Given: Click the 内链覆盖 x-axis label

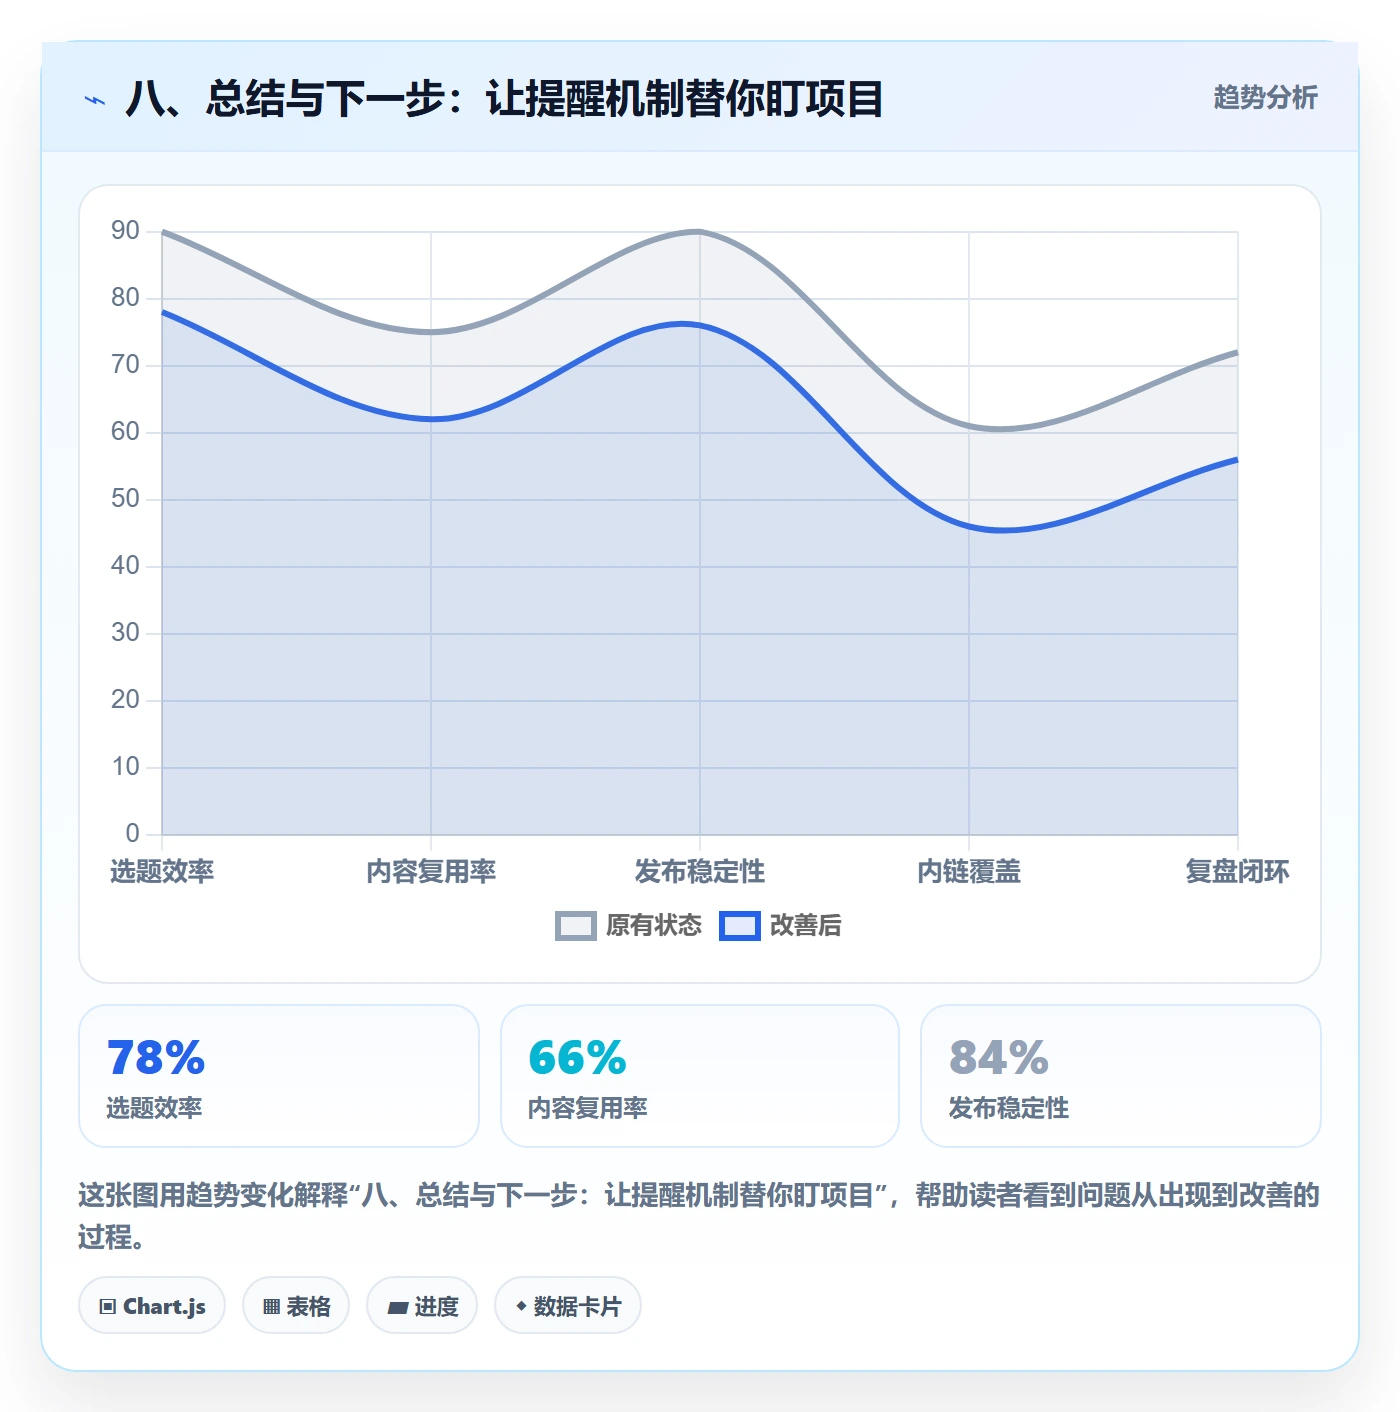Looking at the screenshot, I should click(969, 872).
